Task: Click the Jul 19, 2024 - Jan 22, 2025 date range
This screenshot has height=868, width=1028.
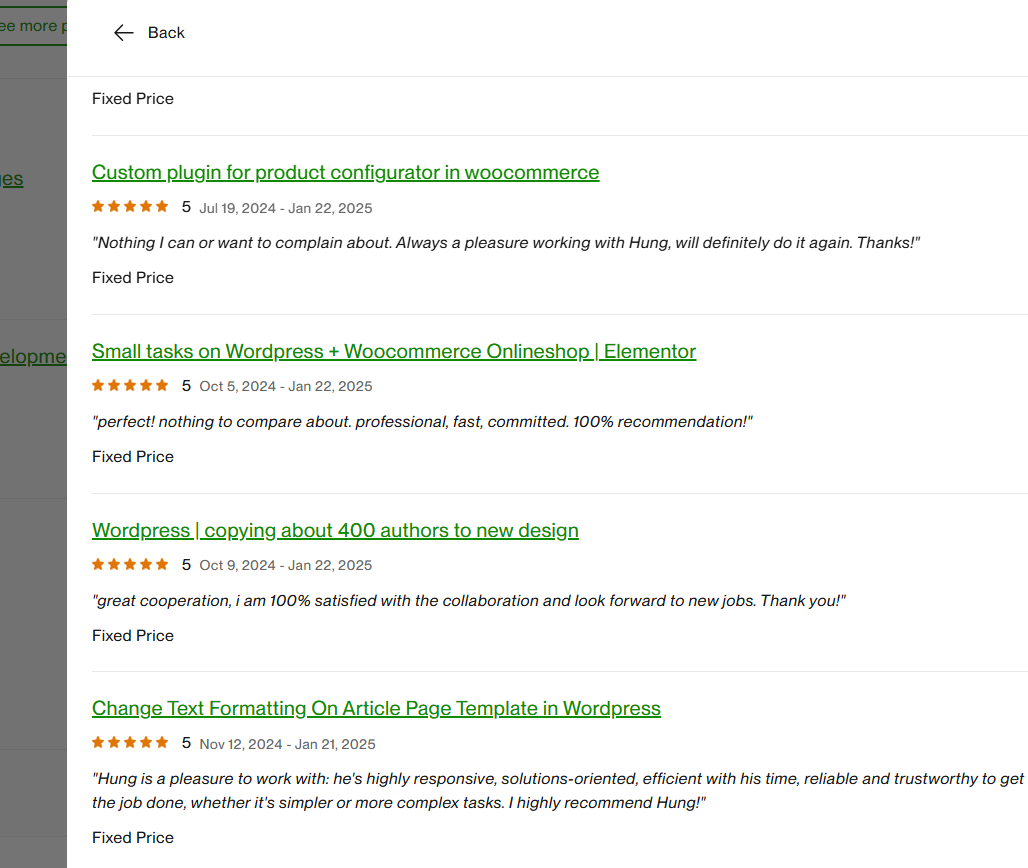Action: pyautogui.click(x=285, y=208)
